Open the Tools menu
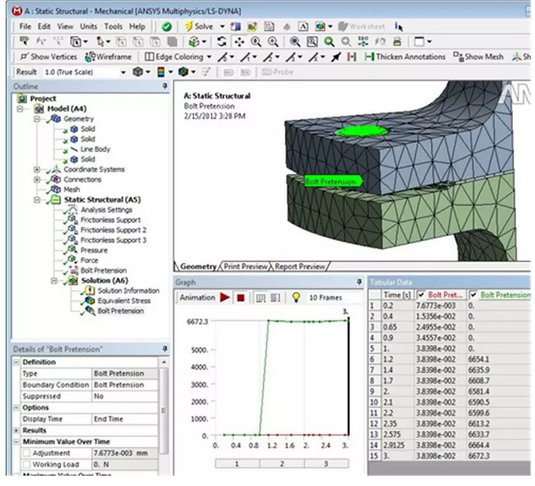The width and height of the screenshot is (535, 486). [x=113, y=27]
